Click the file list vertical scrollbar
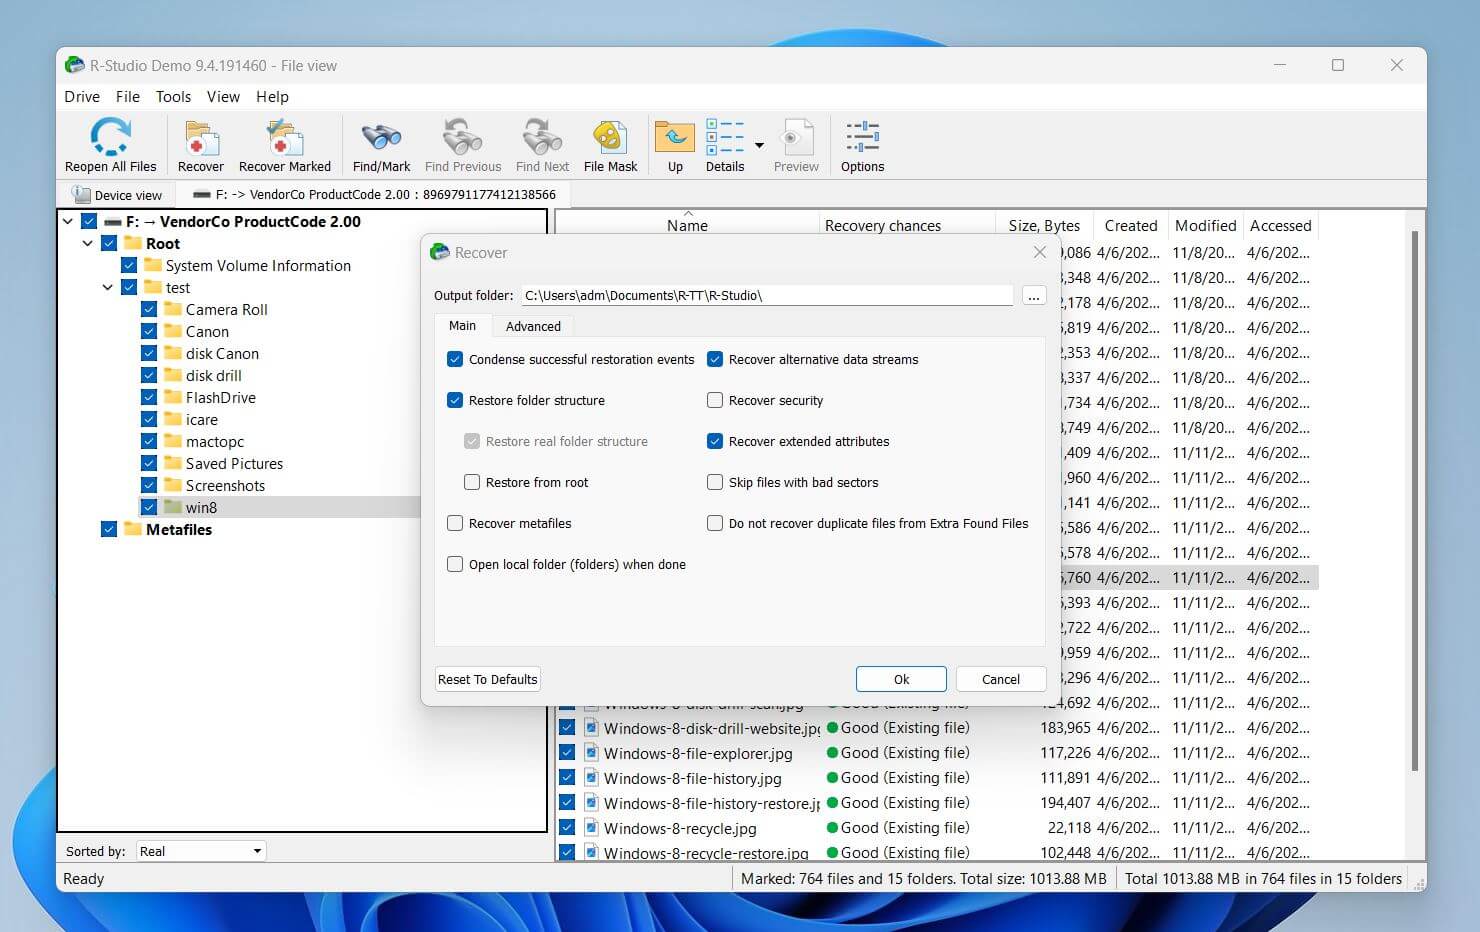The height and width of the screenshot is (932, 1480). tap(1414, 500)
